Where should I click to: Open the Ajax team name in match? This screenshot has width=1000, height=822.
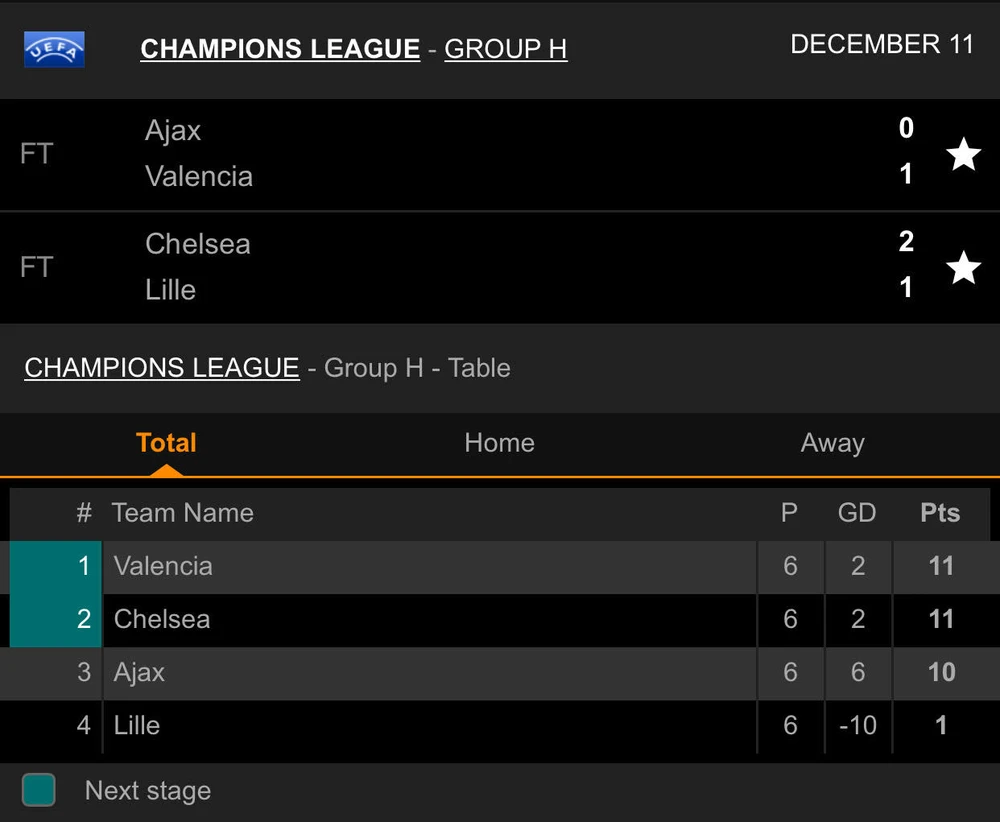(x=173, y=131)
